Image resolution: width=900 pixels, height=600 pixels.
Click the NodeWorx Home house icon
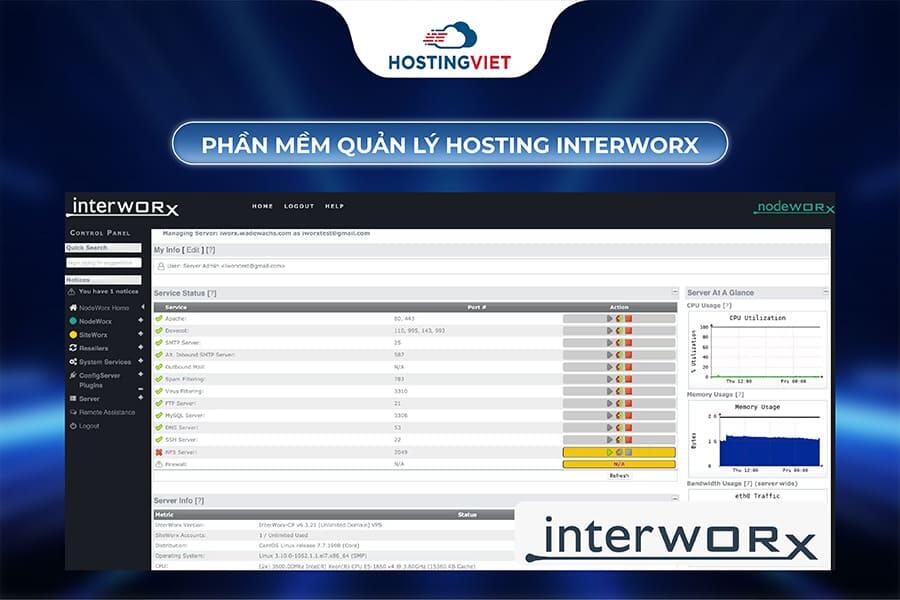coord(72,307)
